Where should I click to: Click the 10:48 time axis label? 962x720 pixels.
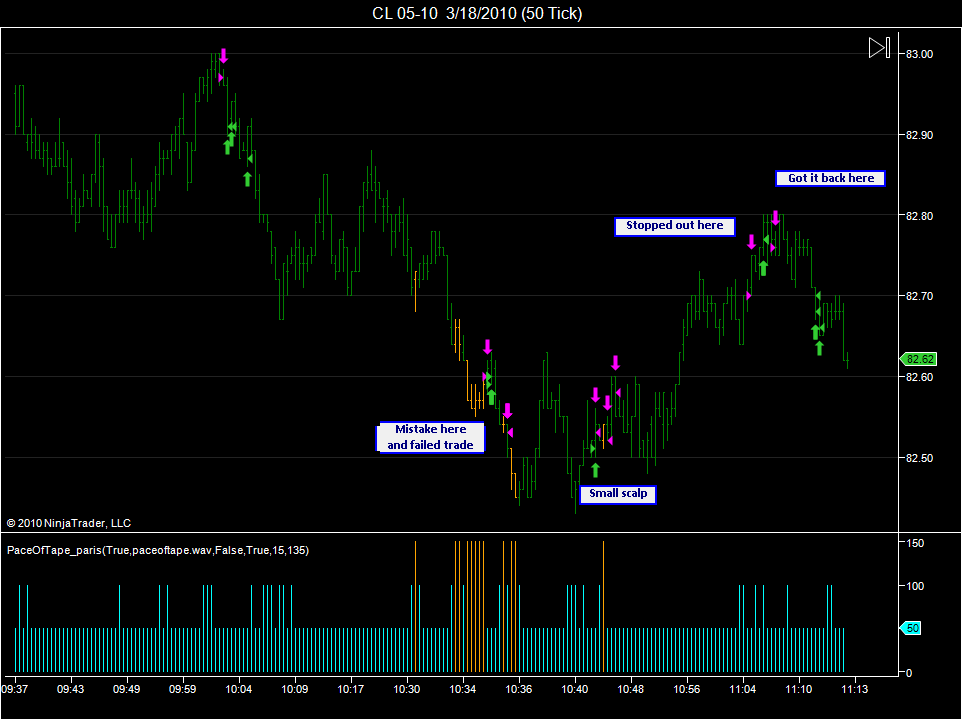click(x=631, y=689)
